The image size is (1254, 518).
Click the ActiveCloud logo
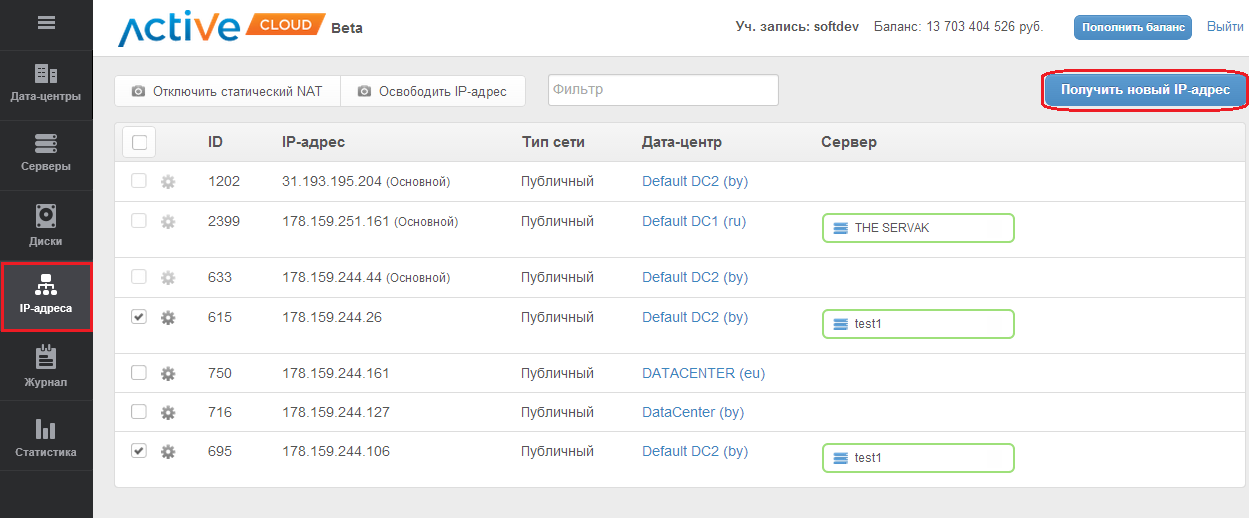[221, 27]
